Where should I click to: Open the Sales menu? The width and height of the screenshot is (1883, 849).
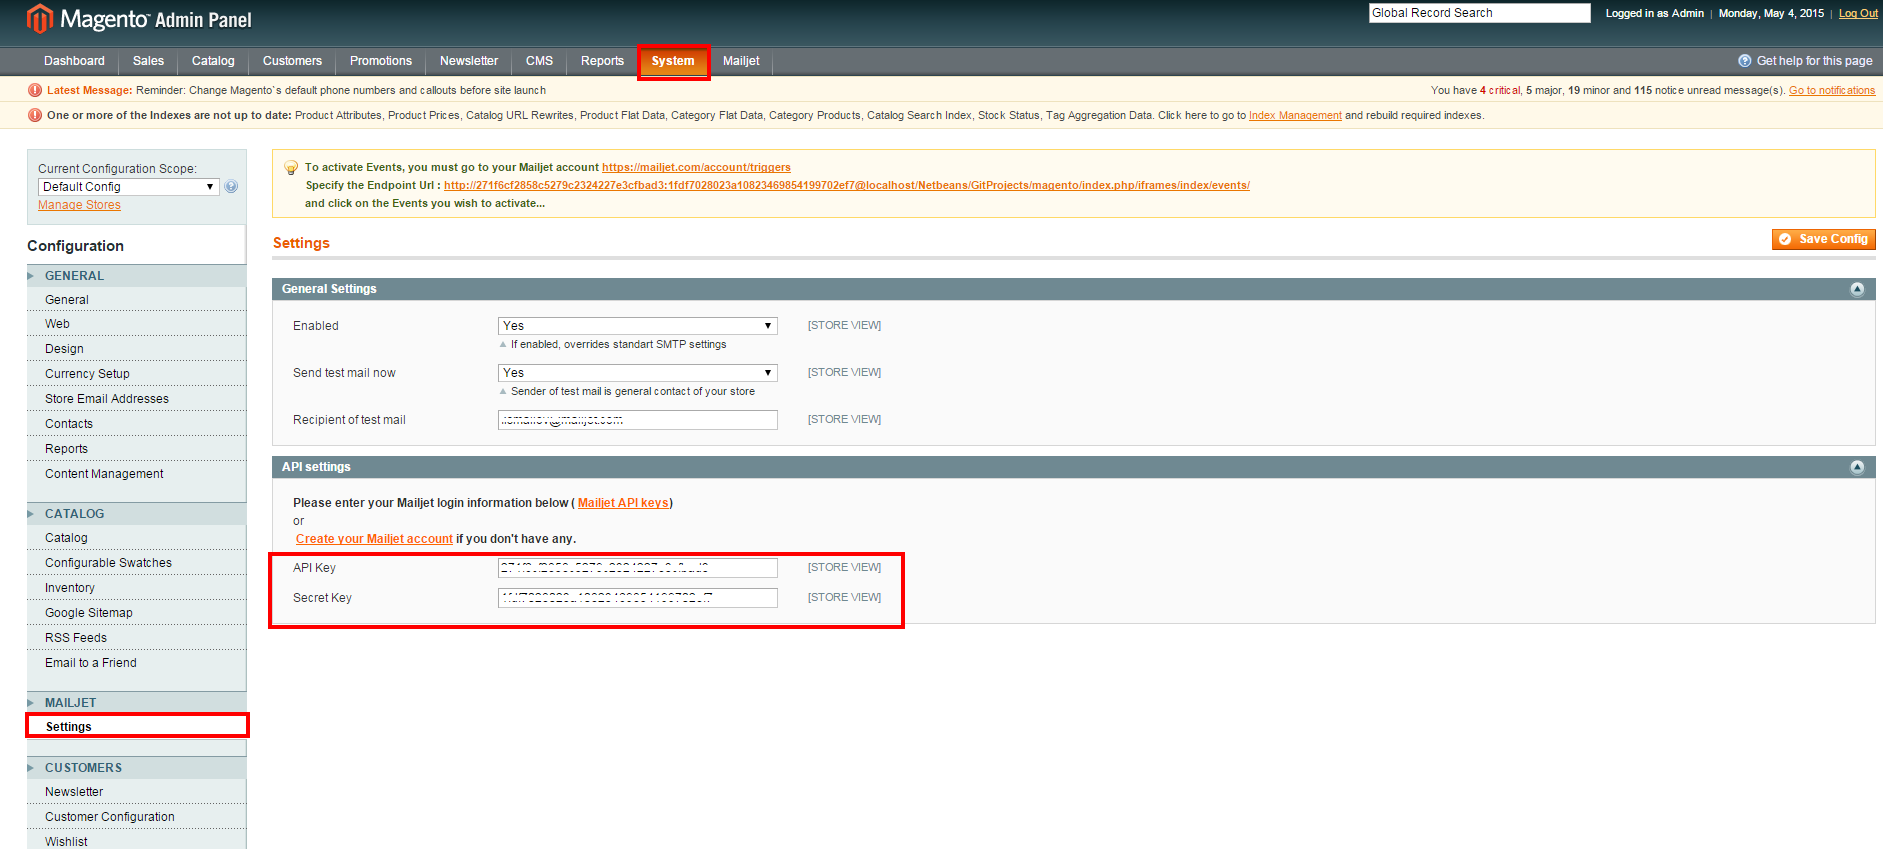coord(148,61)
